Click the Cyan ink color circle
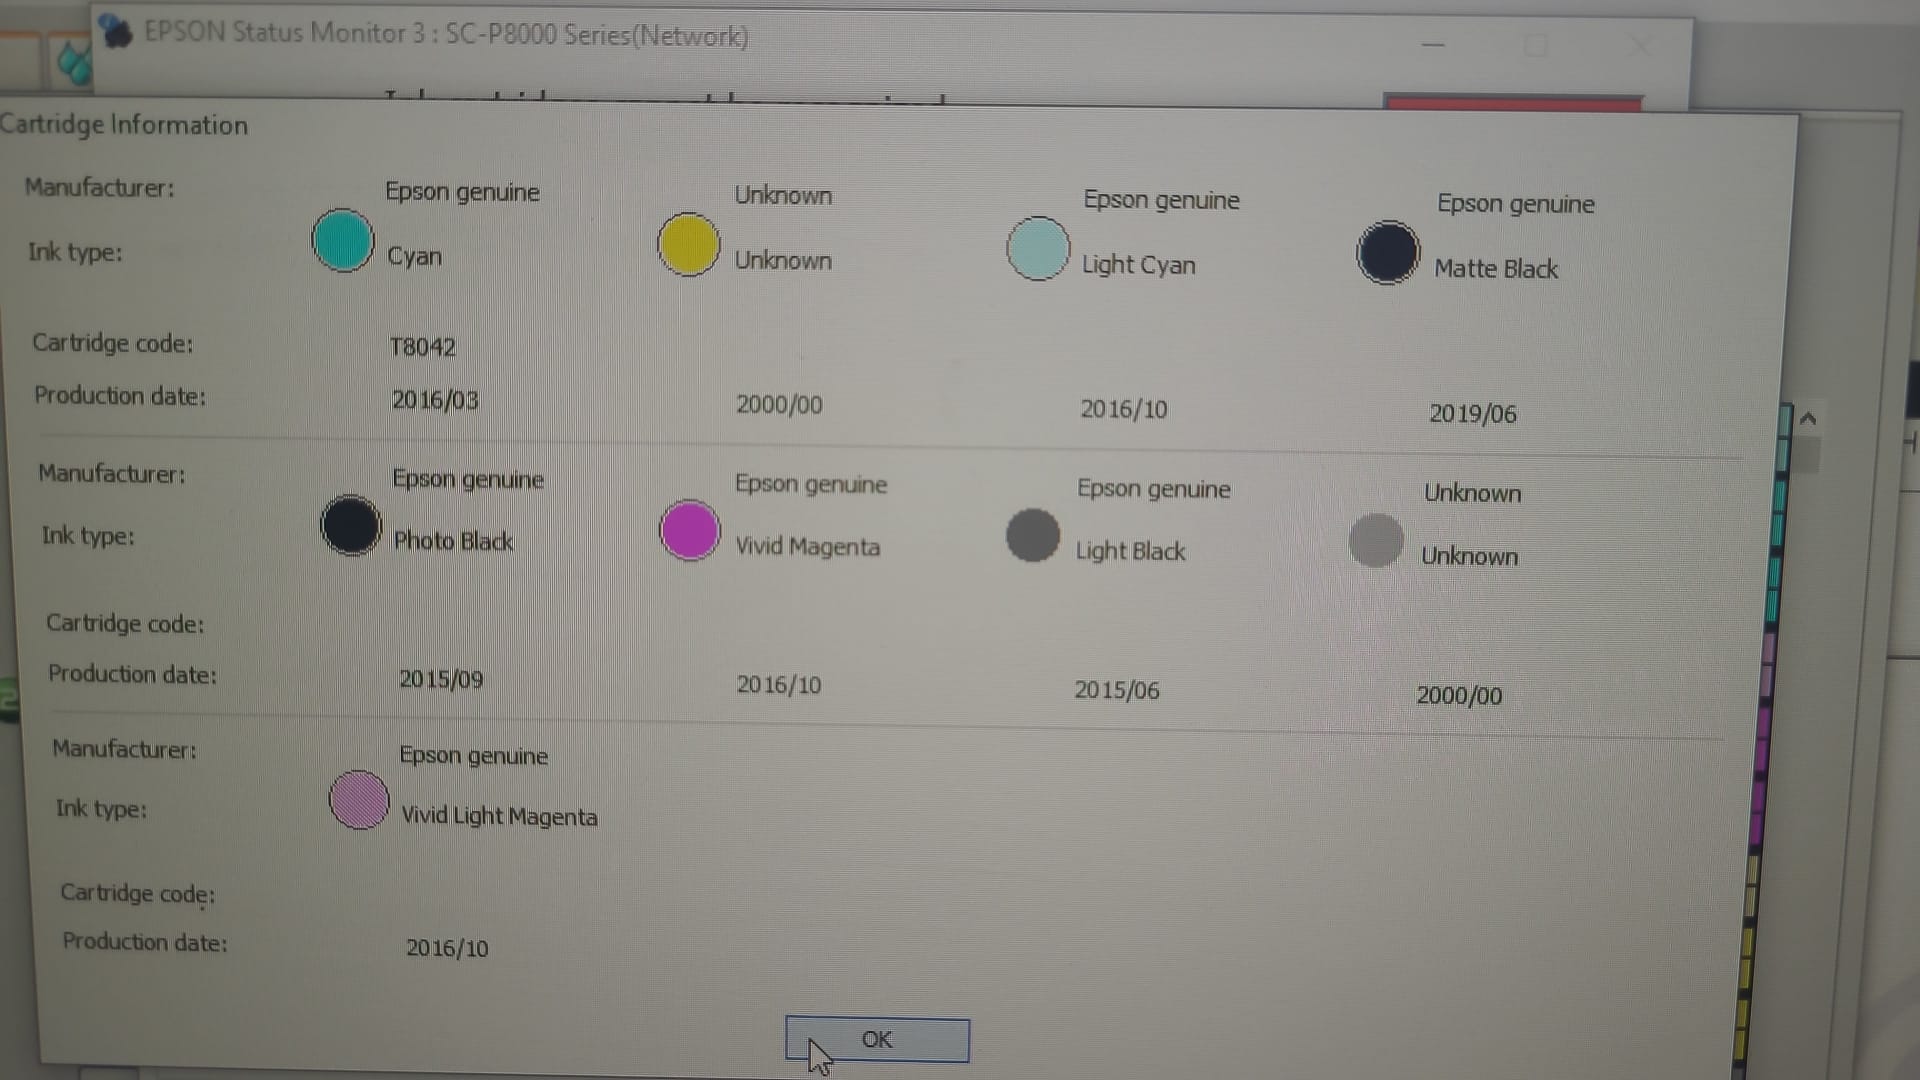 (343, 240)
